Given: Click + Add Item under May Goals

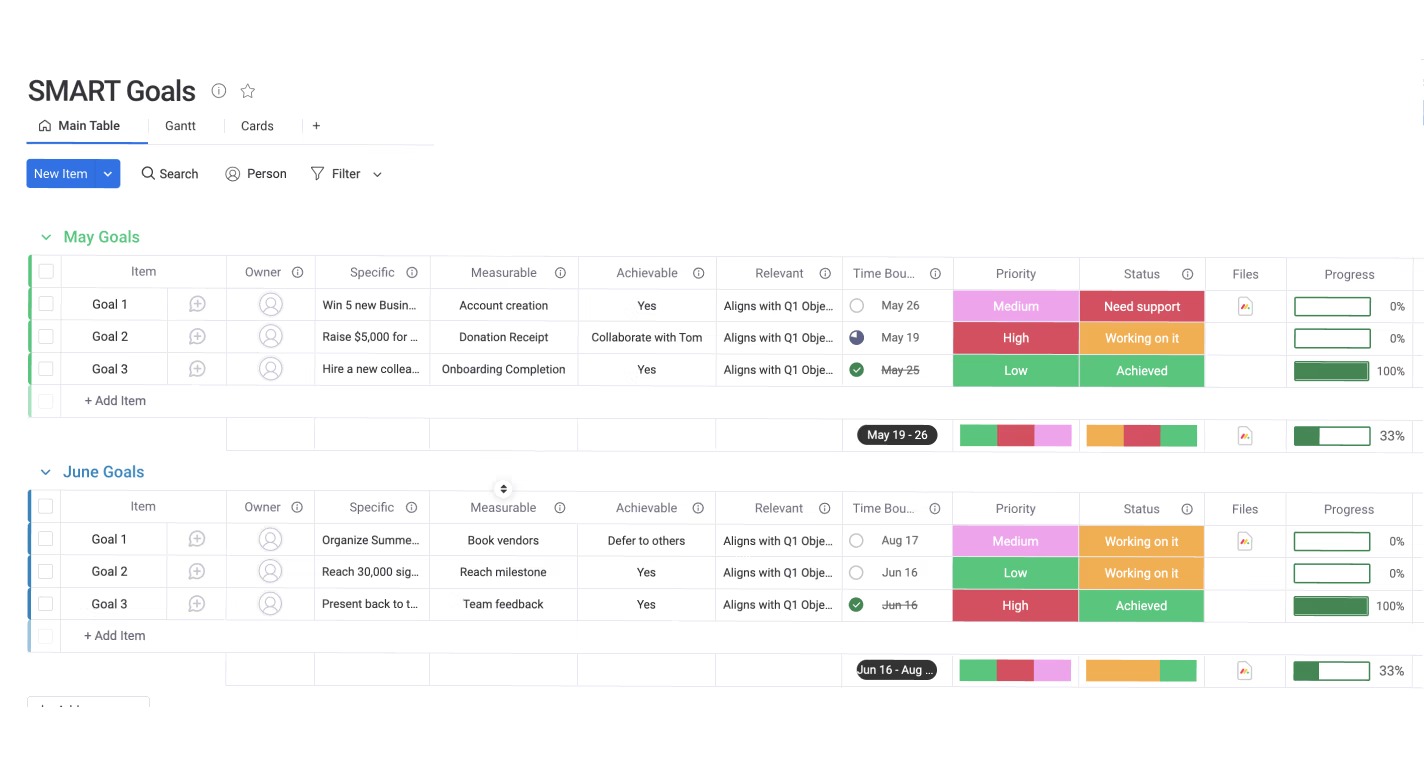Looking at the screenshot, I should (x=115, y=401).
